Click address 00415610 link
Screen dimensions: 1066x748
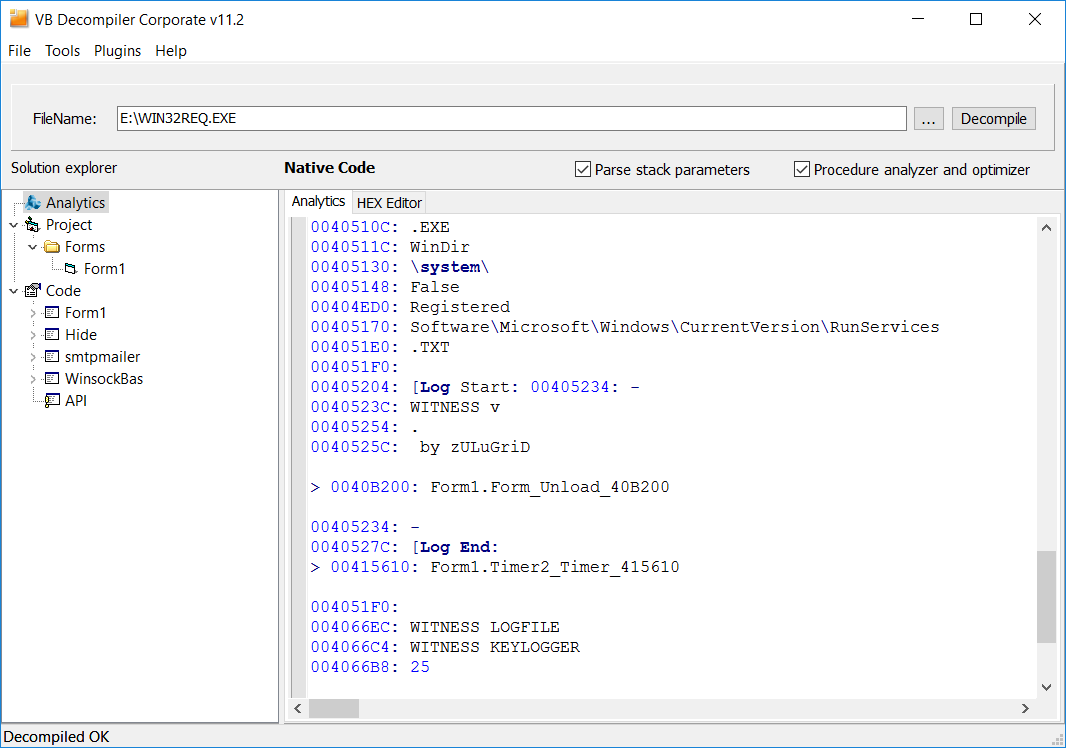[371, 567]
